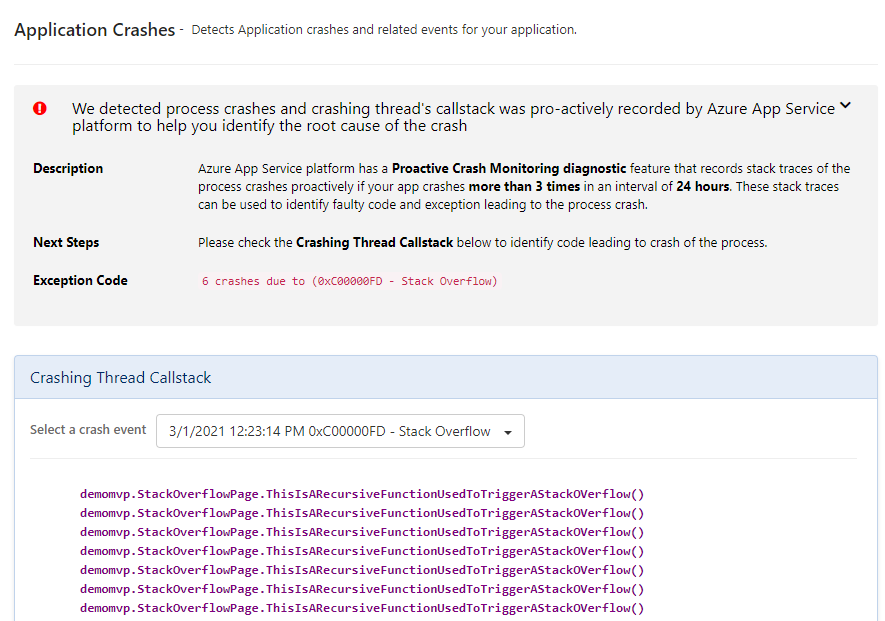885x621 pixels.
Task: Collapse the crash alert using the chevron
Action: tap(845, 104)
